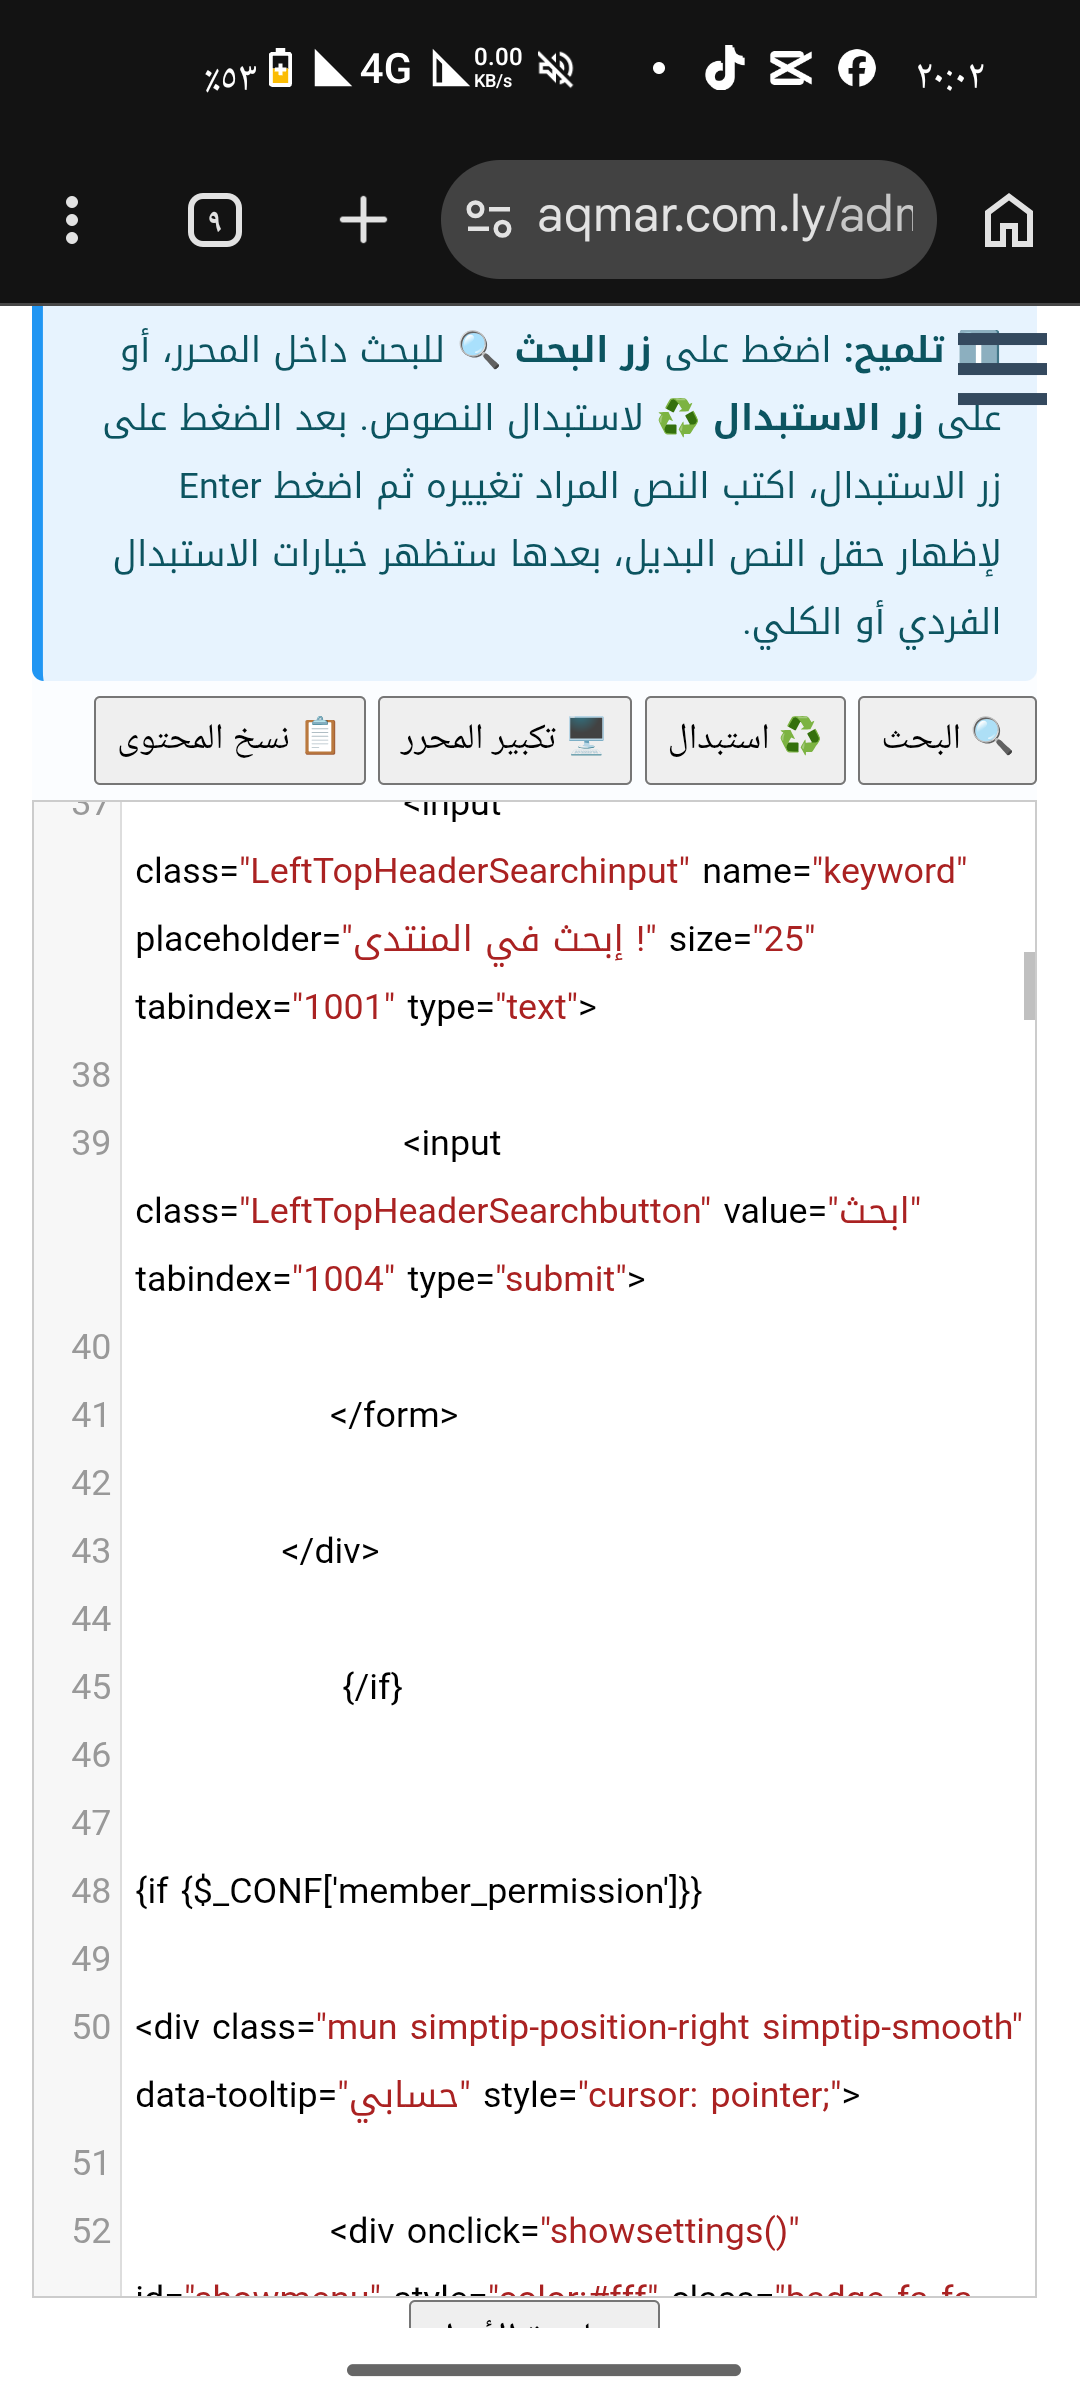Click the data-tooltip "حسابي" value
This screenshot has width=1080, height=2400.
coord(404,2095)
